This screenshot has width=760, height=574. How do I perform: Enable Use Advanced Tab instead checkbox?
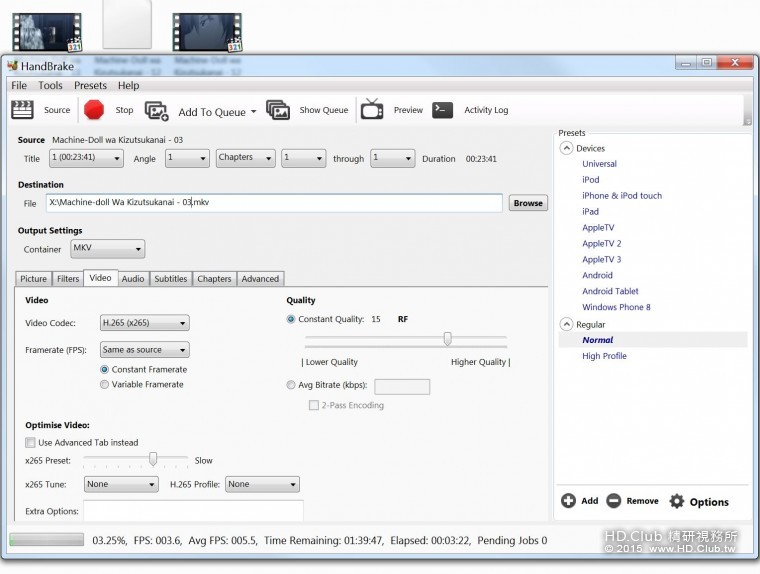[x=30, y=442]
